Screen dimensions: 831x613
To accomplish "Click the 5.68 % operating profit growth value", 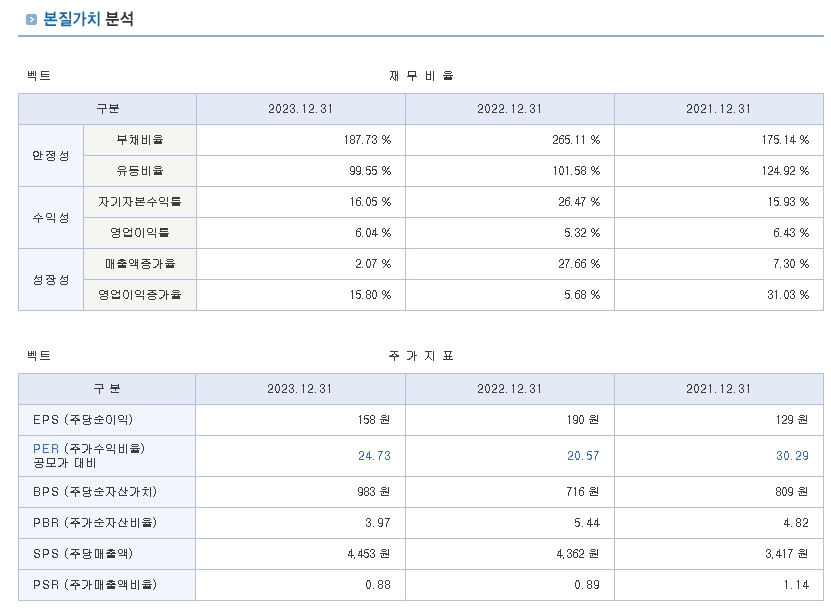I will coord(582,295).
